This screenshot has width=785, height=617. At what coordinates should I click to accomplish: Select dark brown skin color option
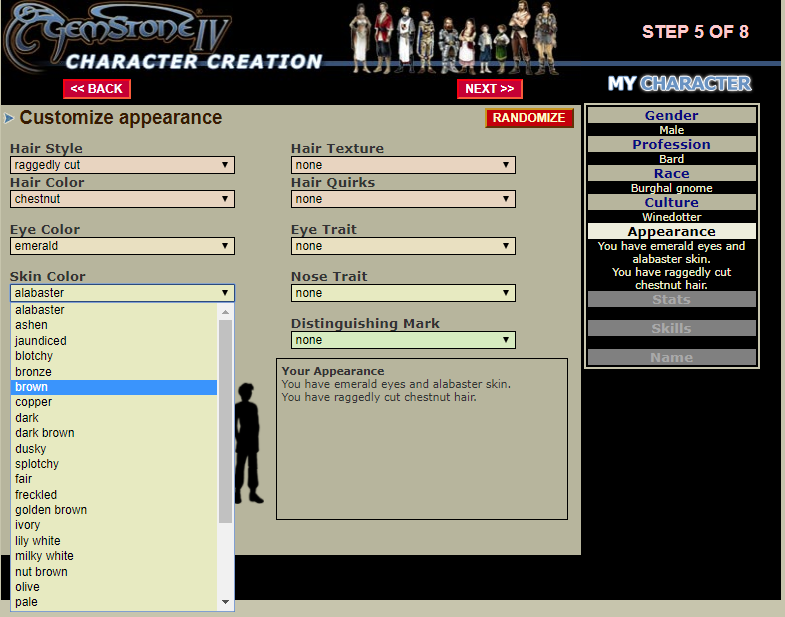[x=114, y=433]
